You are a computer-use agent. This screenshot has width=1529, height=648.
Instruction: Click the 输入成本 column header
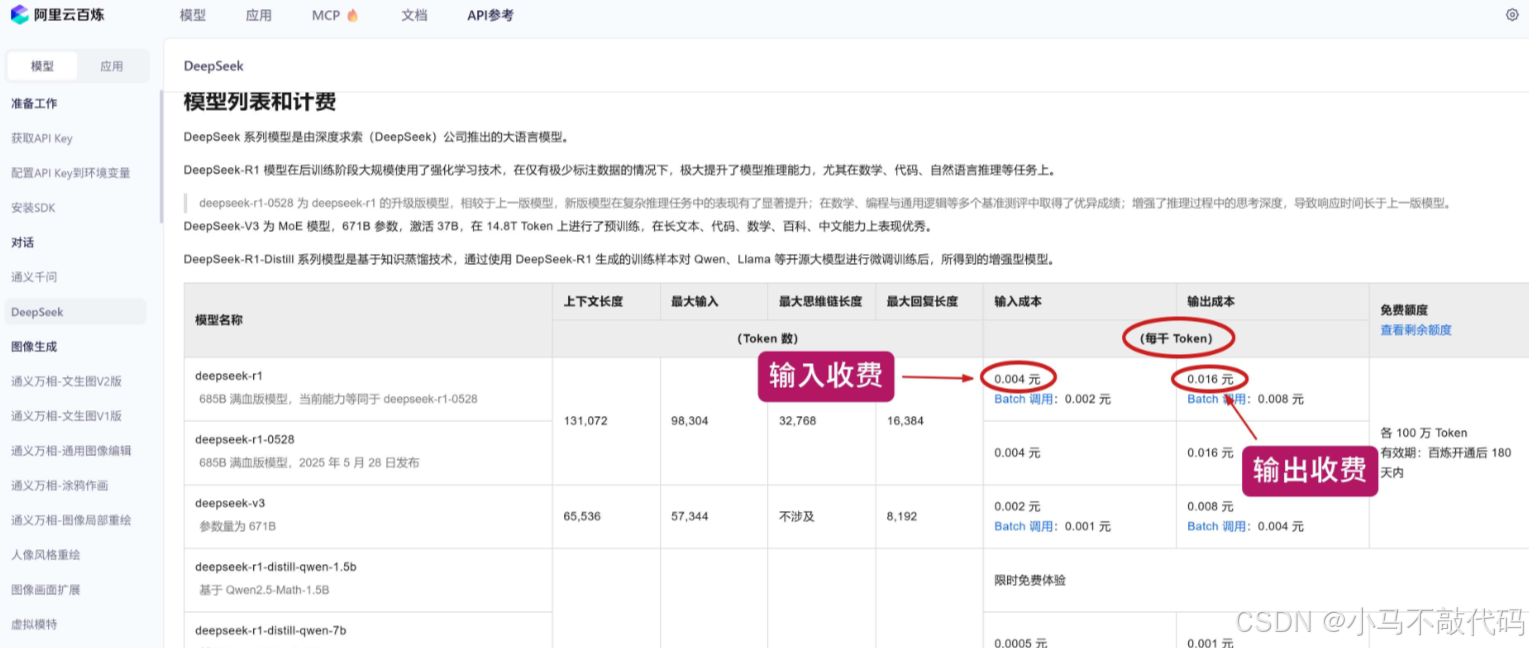(x=1018, y=301)
